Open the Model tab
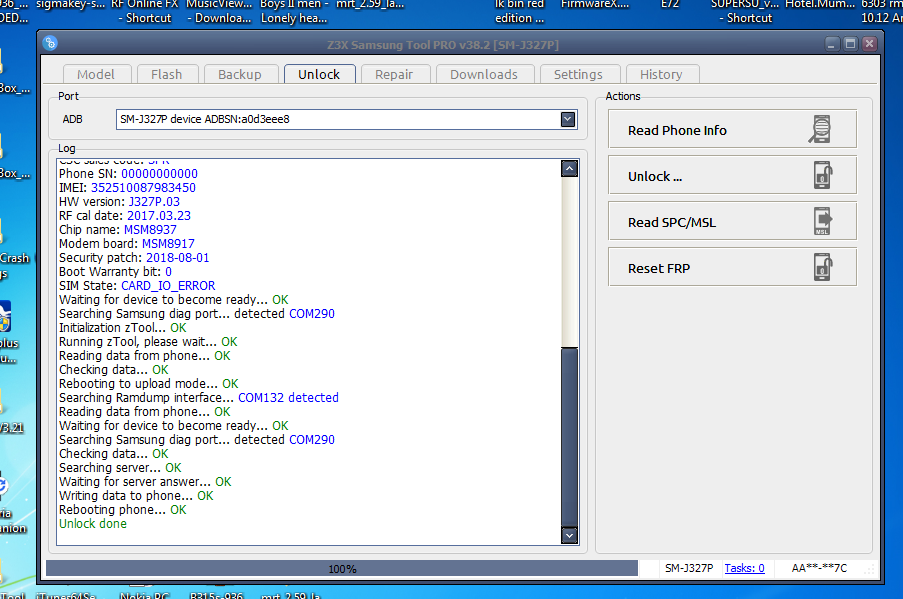This screenshot has width=903, height=599. (x=96, y=74)
